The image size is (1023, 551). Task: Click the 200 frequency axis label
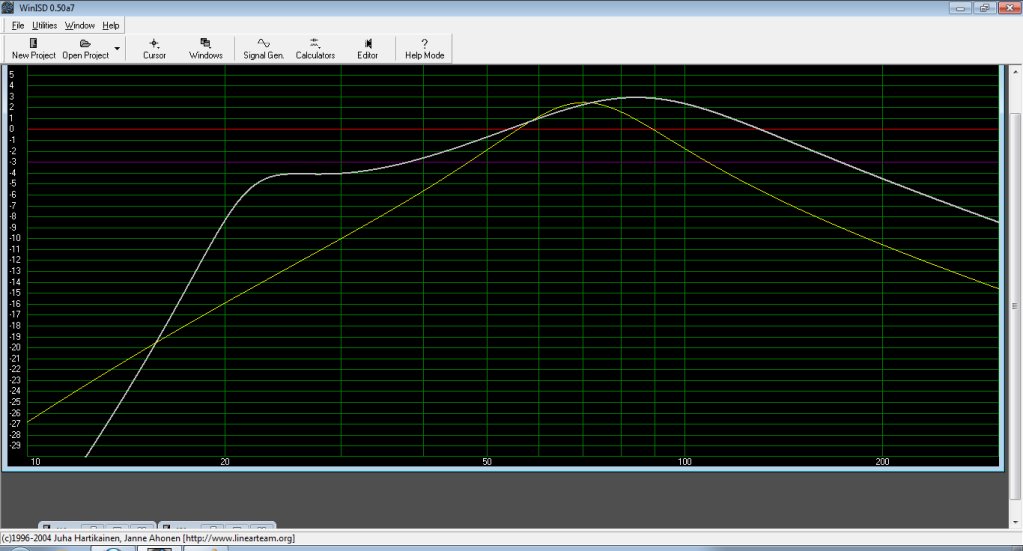[882, 462]
